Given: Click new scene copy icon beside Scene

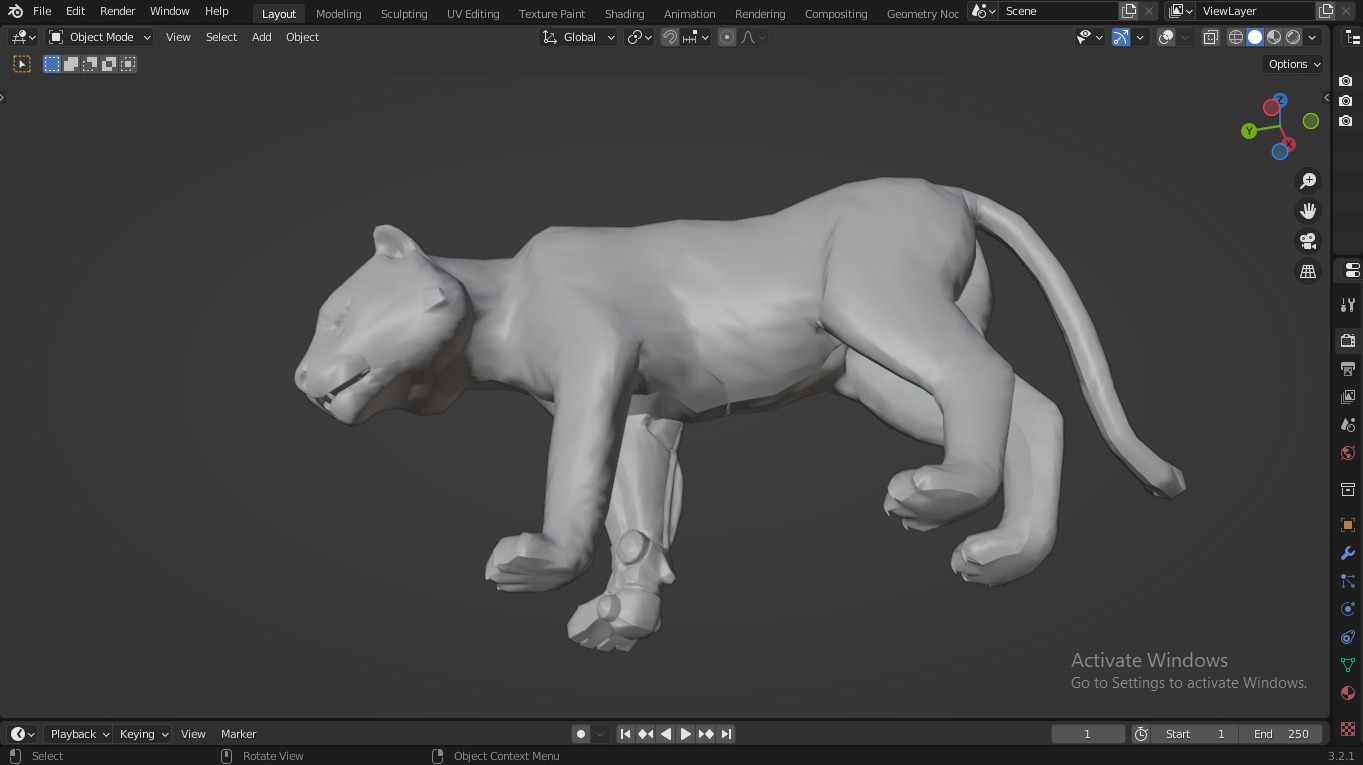Looking at the screenshot, I should (1129, 11).
